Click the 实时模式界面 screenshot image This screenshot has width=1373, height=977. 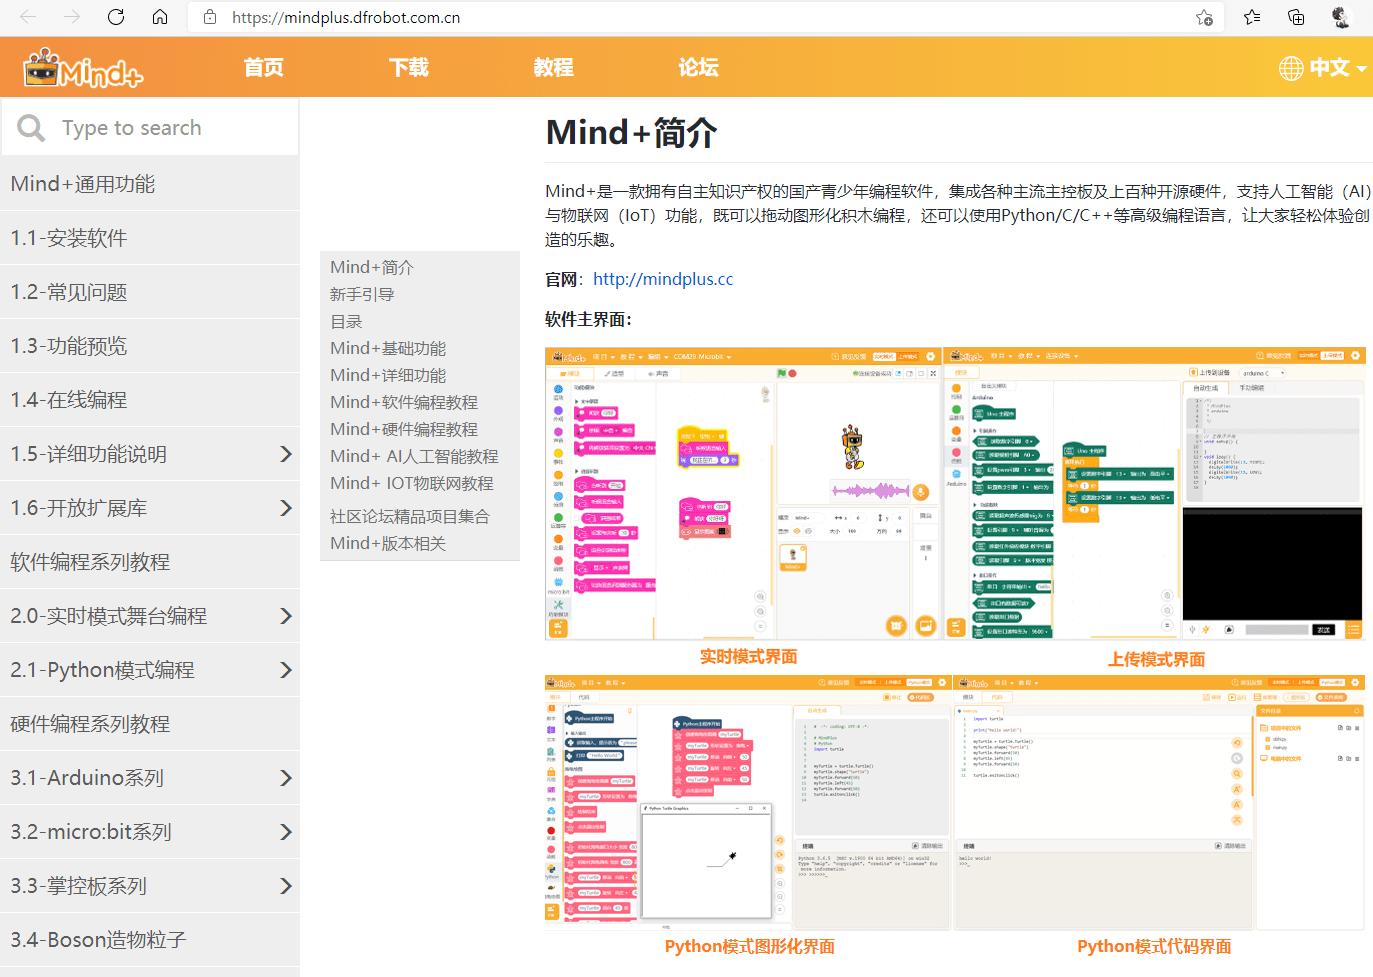click(743, 494)
